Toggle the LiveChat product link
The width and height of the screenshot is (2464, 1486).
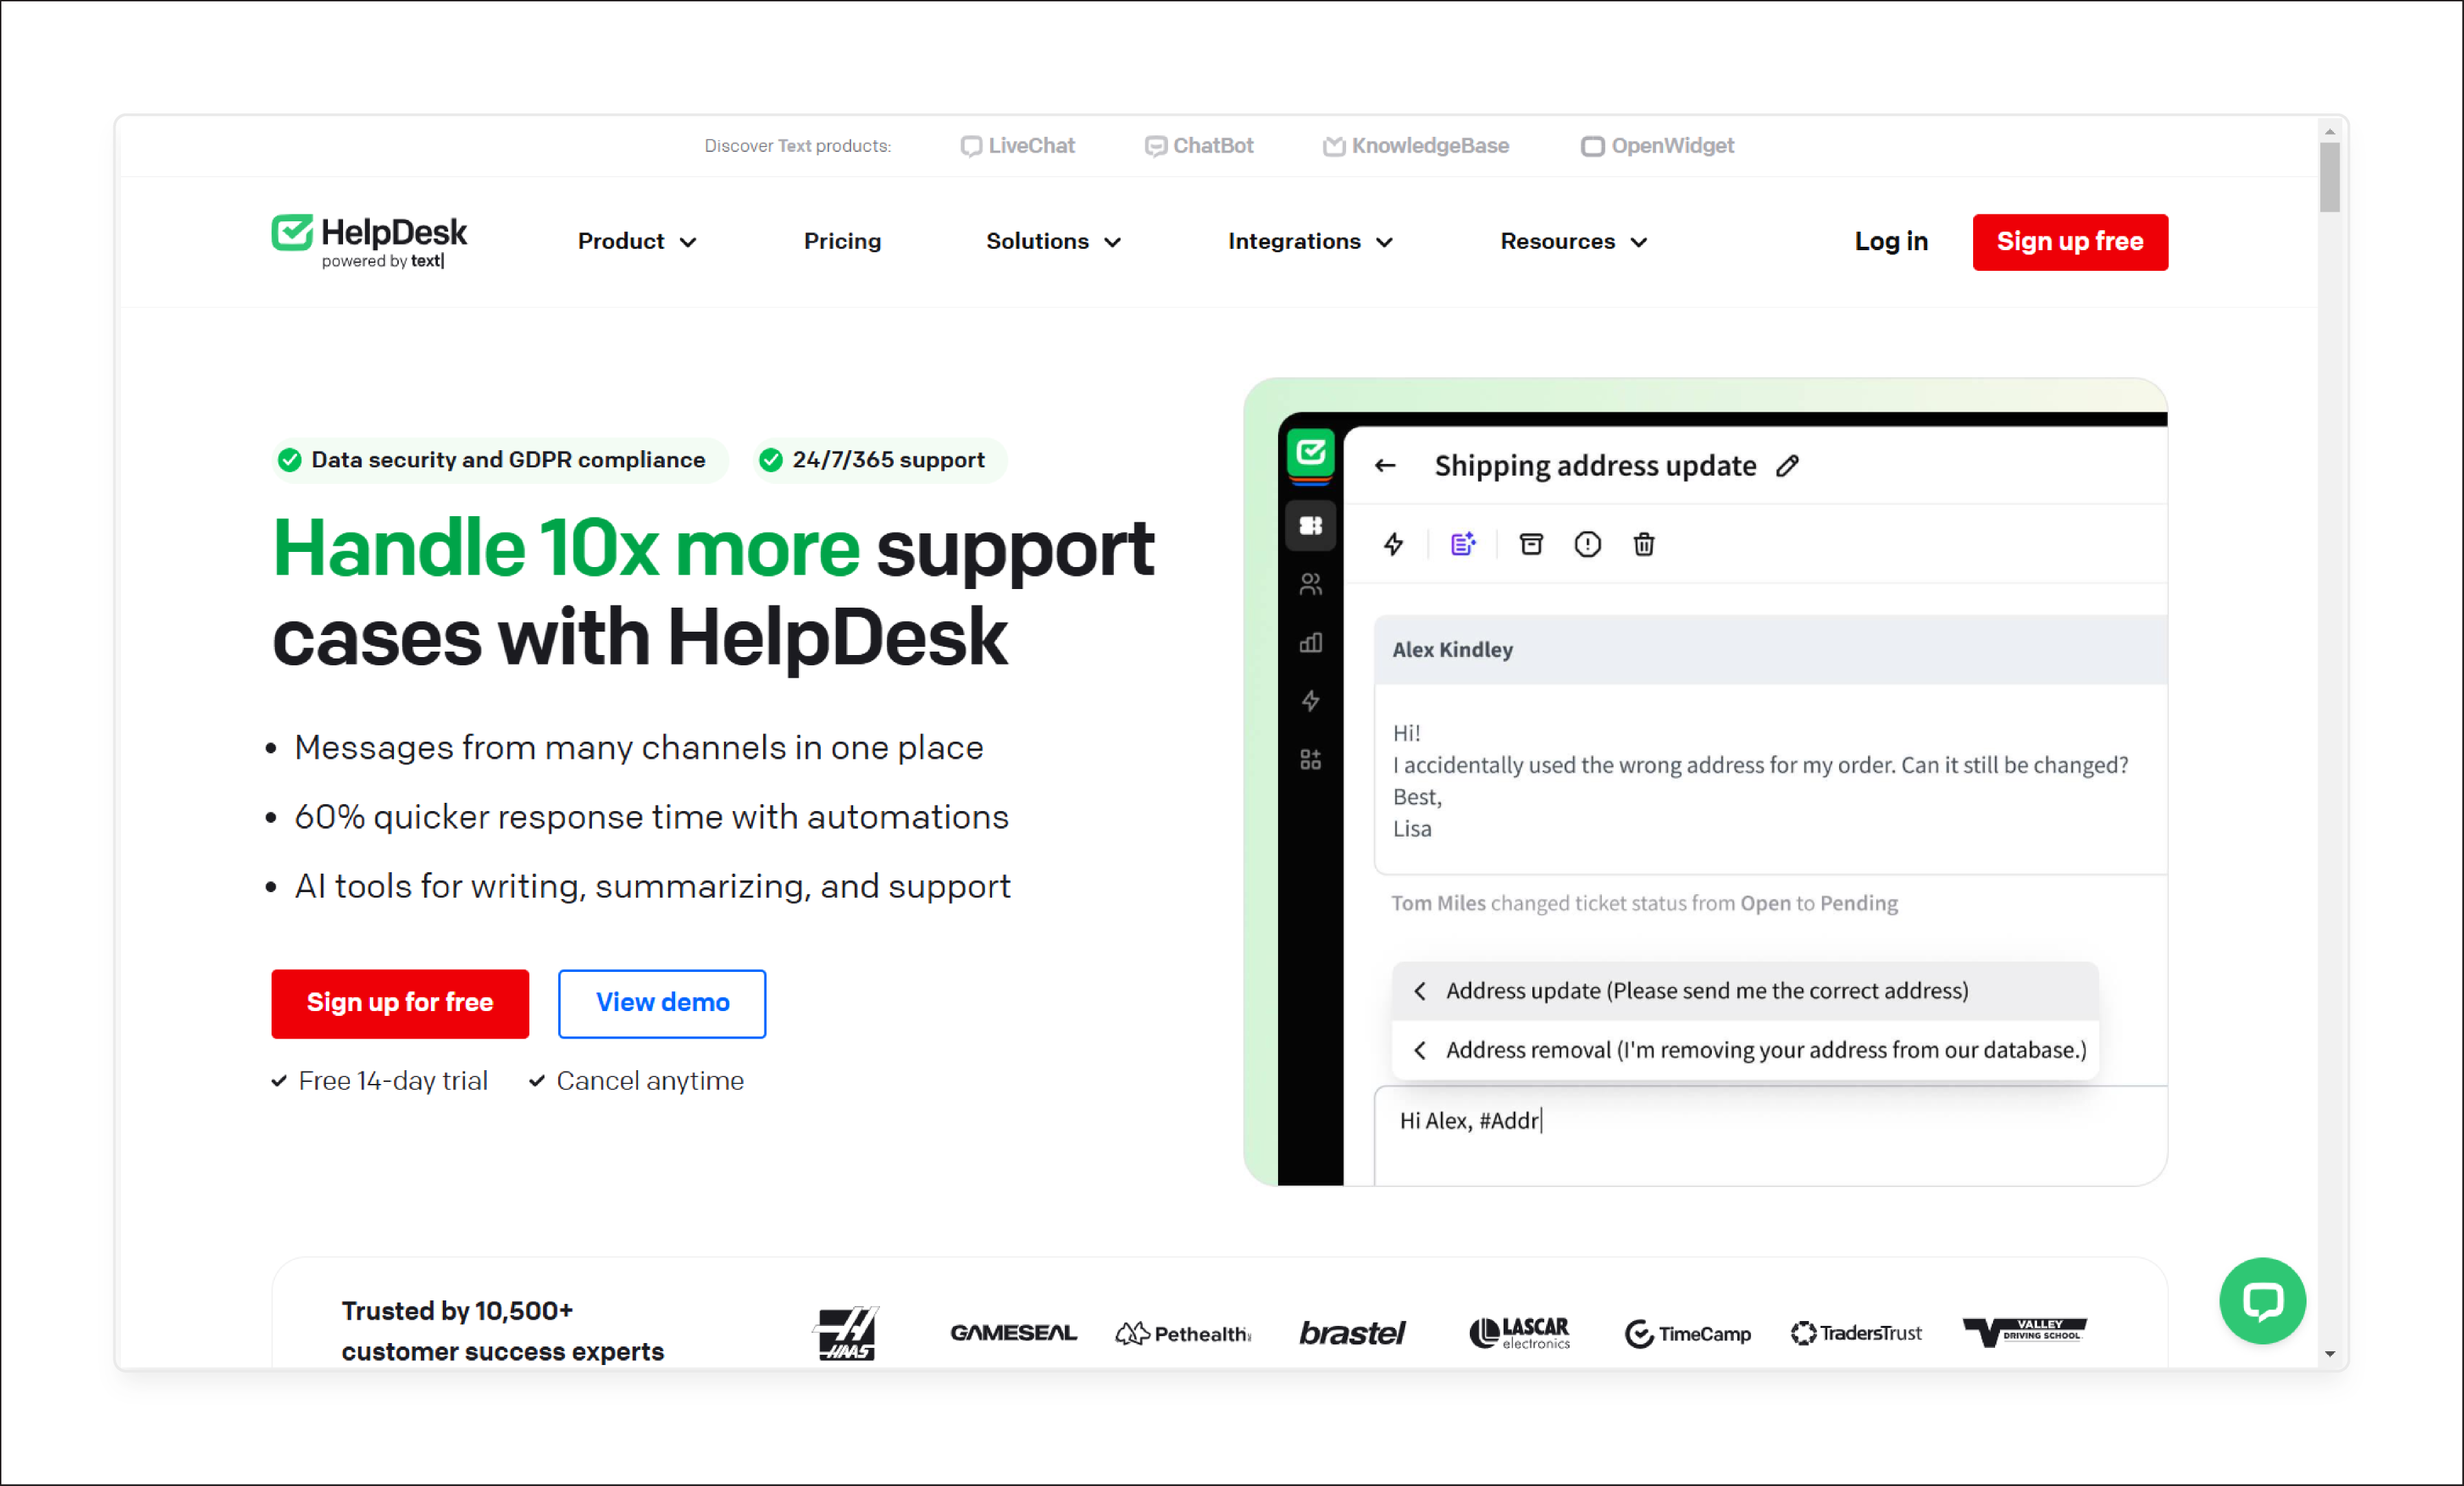pos(1019,146)
